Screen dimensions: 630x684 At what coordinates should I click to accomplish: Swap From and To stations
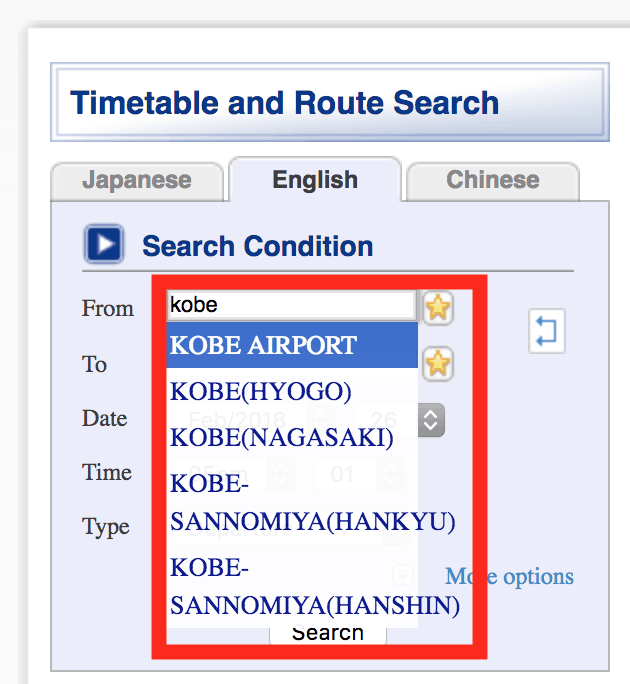coord(547,331)
